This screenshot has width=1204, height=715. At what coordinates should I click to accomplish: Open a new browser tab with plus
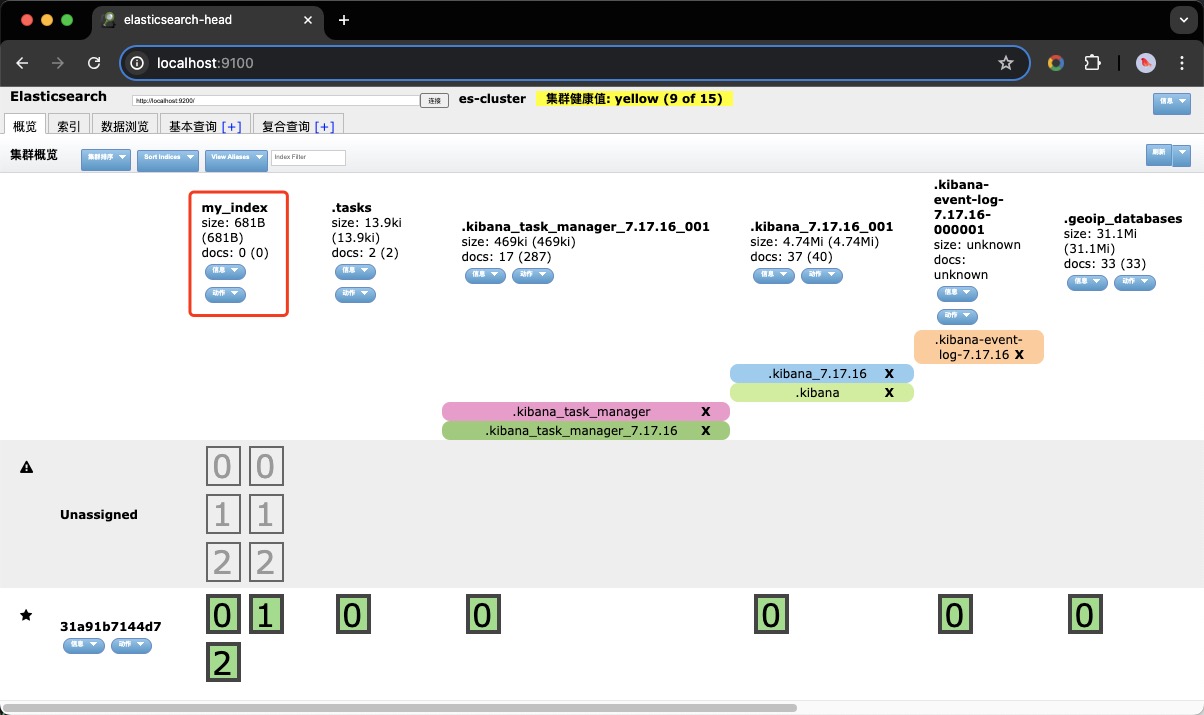click(344, 20)
